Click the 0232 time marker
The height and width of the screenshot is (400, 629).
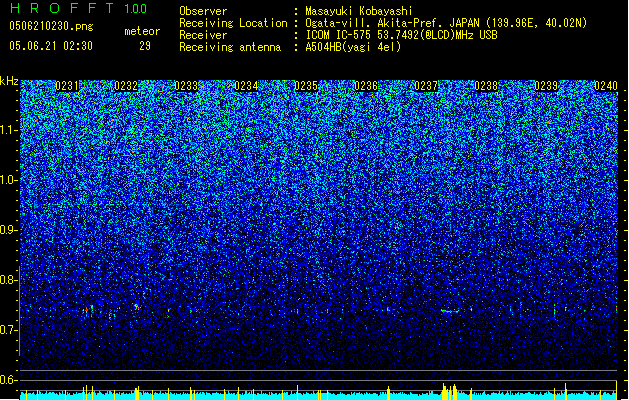click(126, 86)
